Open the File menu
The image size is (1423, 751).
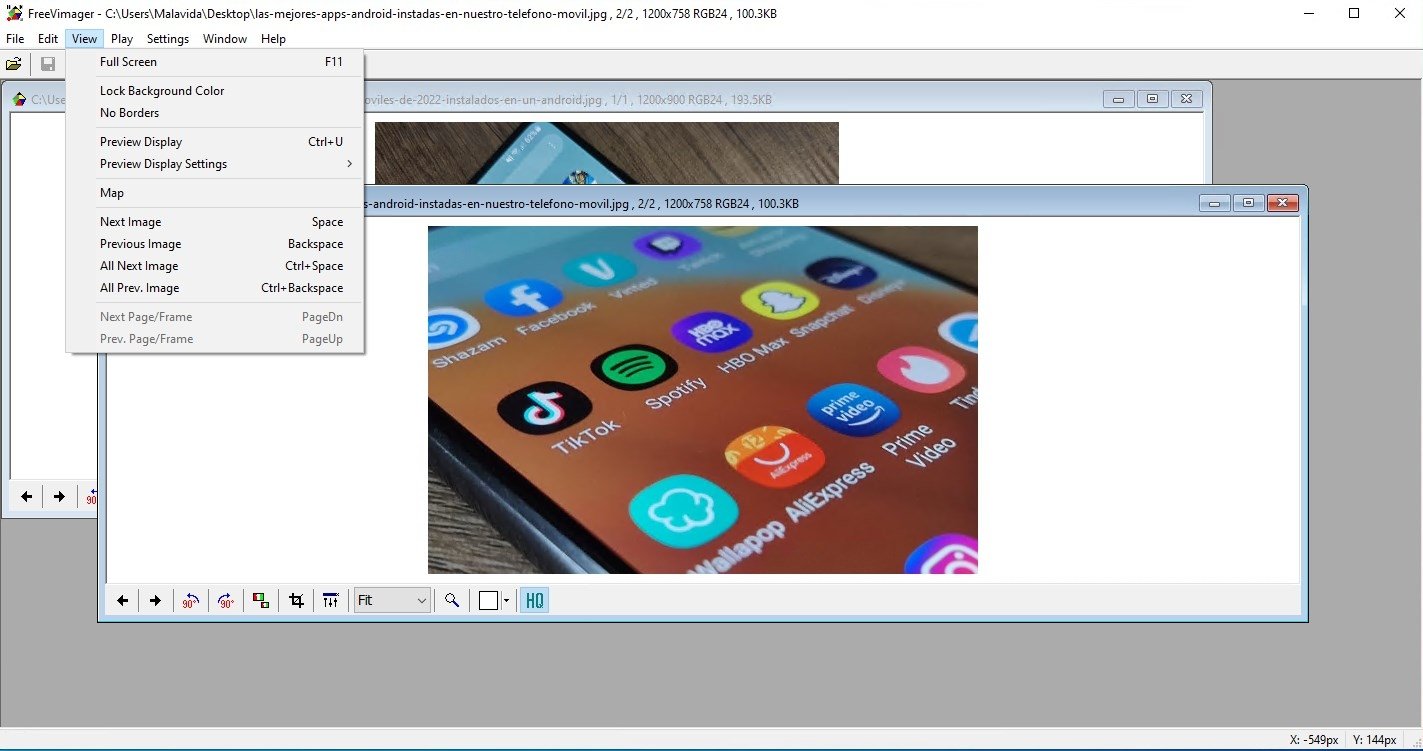(x=15, y=39)
